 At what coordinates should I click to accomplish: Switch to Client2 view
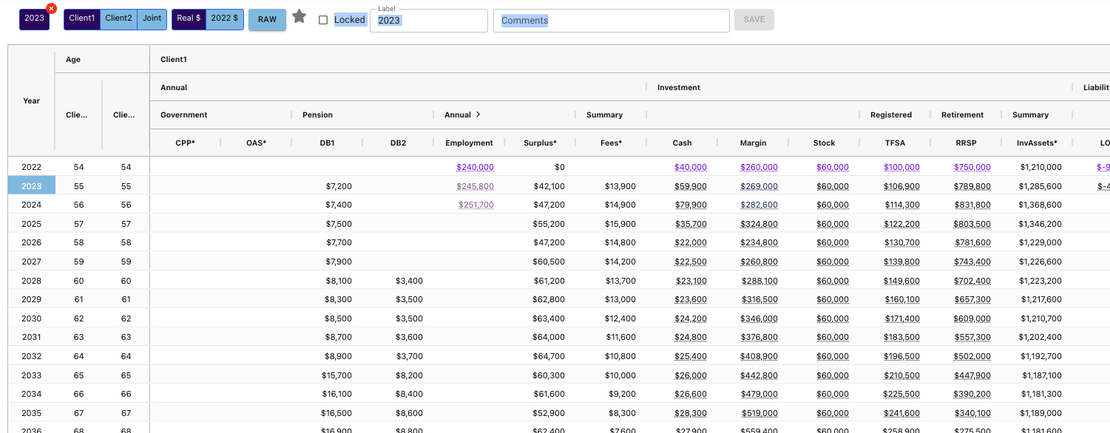pyautogui.click(x=118, y=19)
